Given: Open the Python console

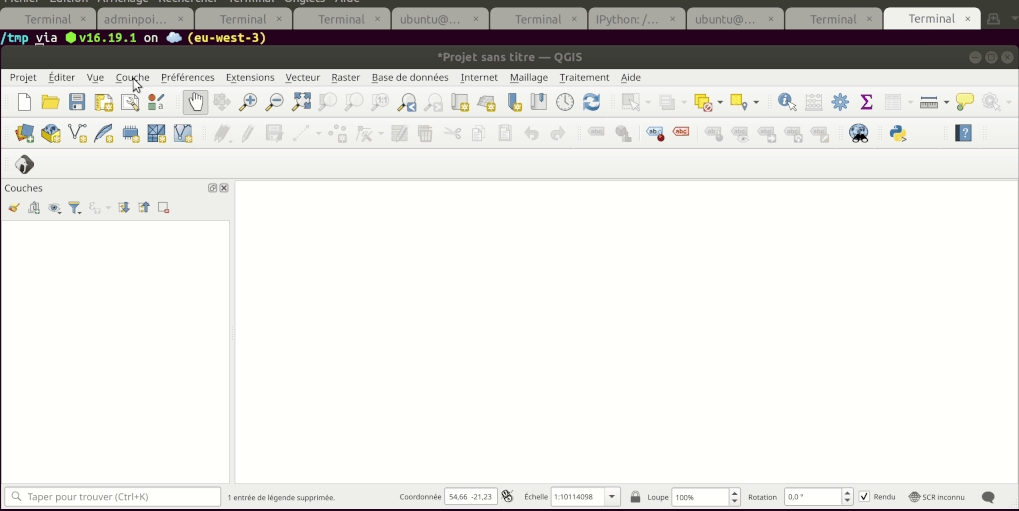Looking at the screenshot, I should (898, 133).
